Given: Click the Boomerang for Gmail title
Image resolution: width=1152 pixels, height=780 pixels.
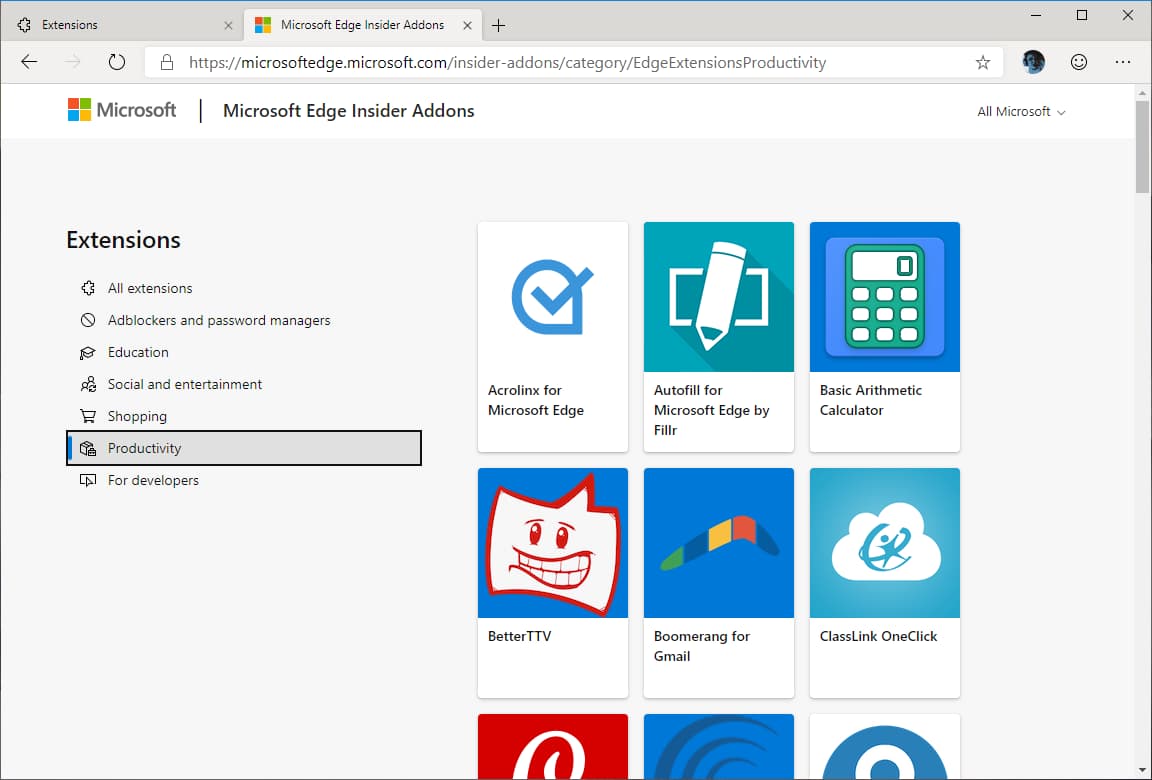Looking at the screenshot, I should click(702, 646).
